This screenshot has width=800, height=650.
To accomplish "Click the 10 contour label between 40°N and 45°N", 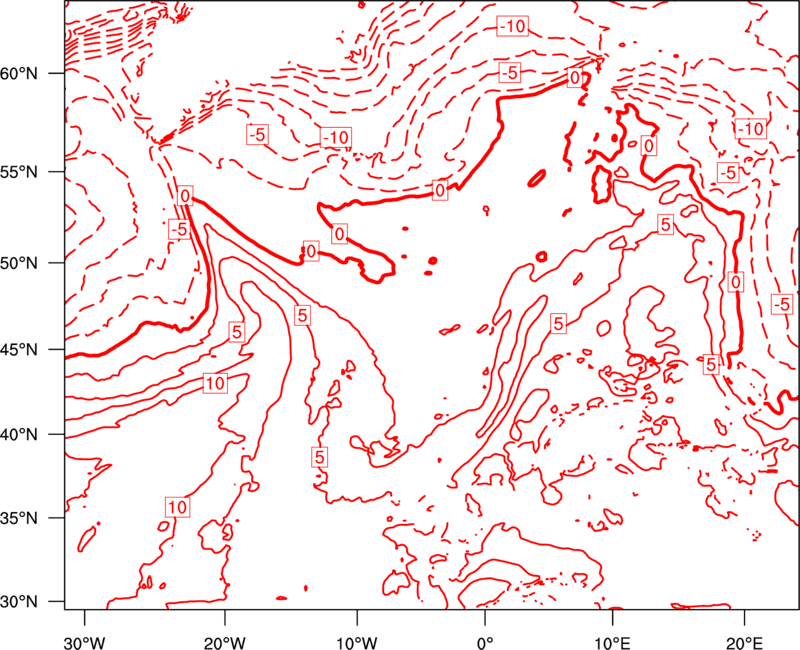I will [x=214, y=383].
